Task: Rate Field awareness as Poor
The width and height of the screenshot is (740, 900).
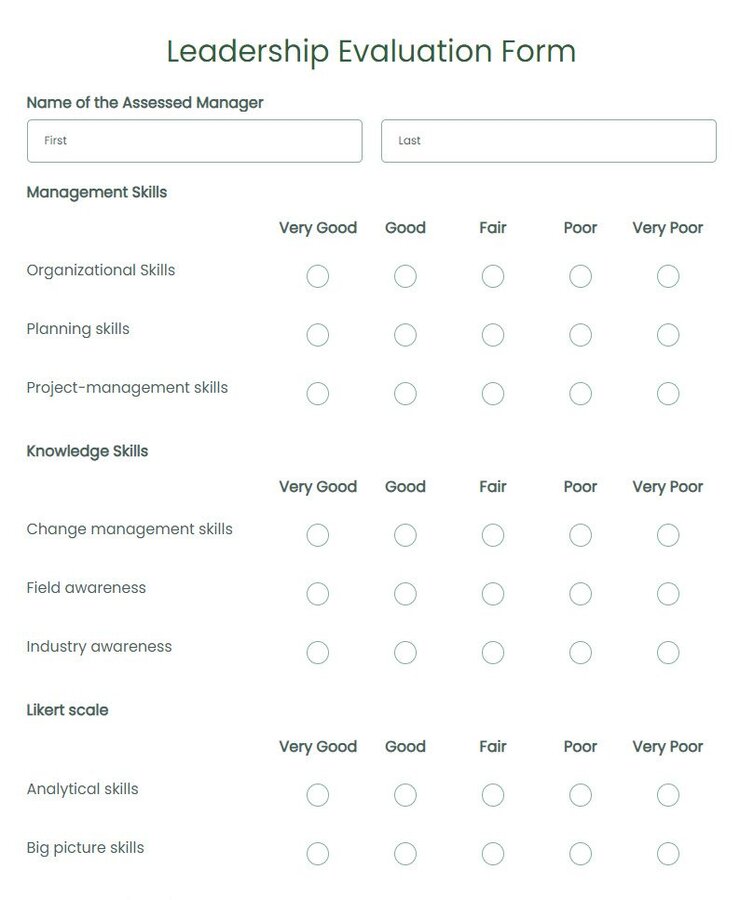Action: pyautogui.click(x=580, y=594)
